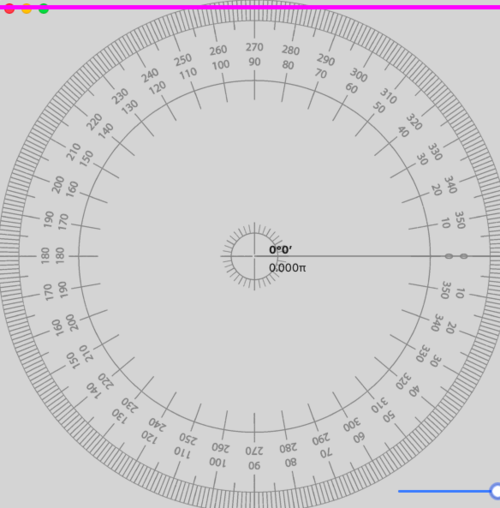Click the upright 120 scale label
The width and height of the screenshot is (500, 508).
coord(157,88)
